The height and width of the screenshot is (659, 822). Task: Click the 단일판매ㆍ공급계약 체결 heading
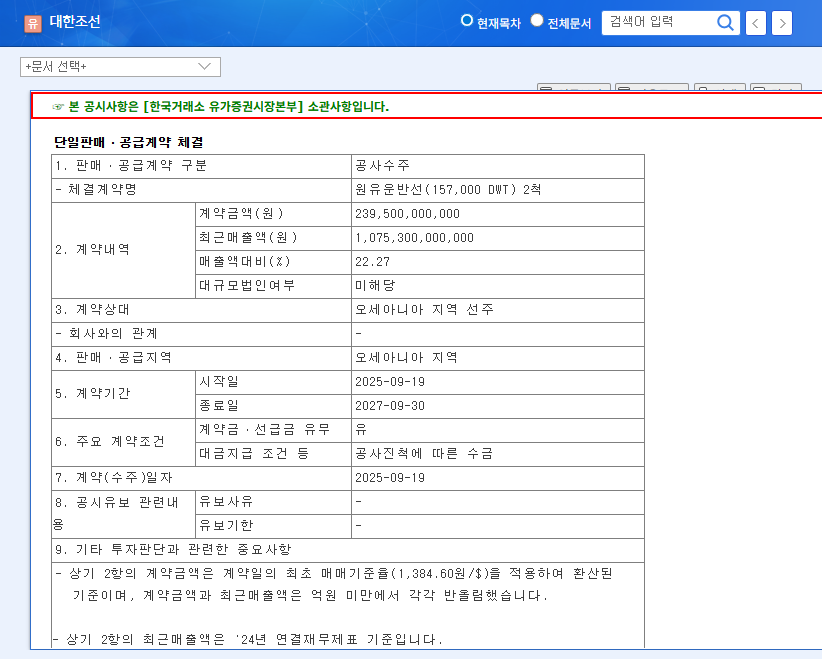[x=128, y=142]
